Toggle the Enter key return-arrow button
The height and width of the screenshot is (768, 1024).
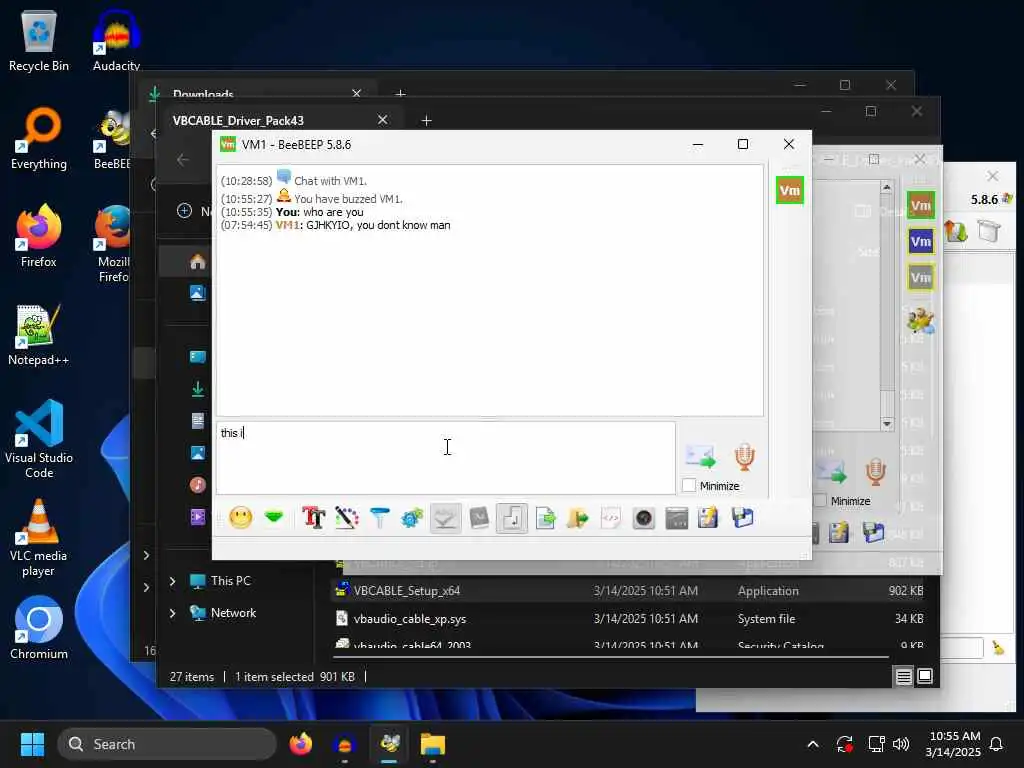pos(512,519)
